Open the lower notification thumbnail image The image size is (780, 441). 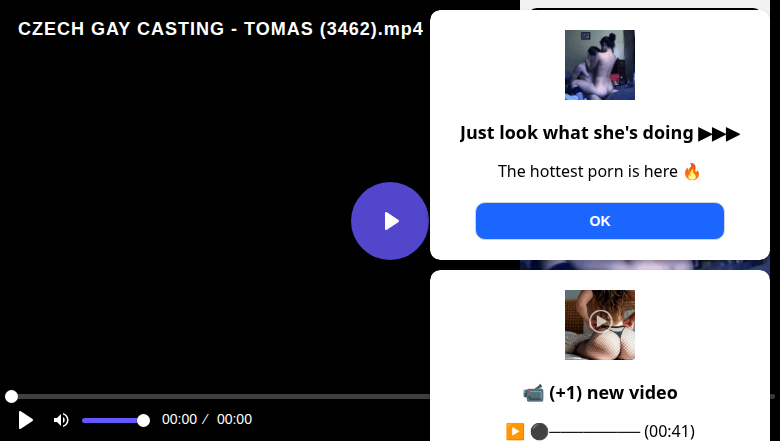[599, 325]
